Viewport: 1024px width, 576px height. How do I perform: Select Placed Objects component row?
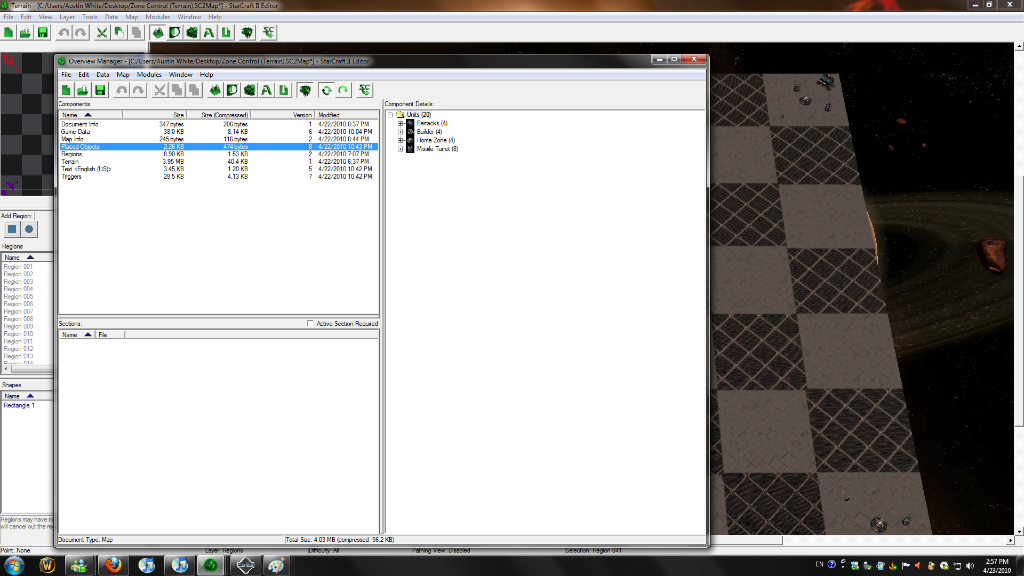click(218, 146)
